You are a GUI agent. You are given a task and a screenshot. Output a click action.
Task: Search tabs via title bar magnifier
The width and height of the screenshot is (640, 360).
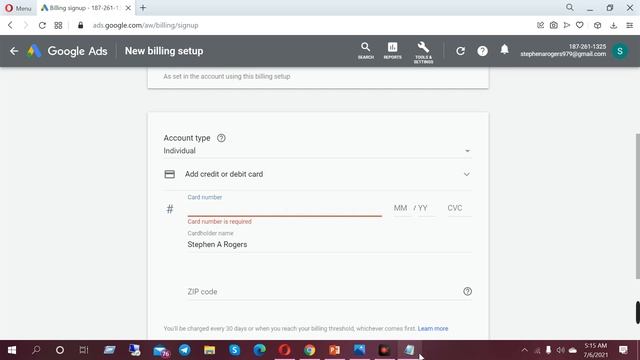(x=570, y=7)
